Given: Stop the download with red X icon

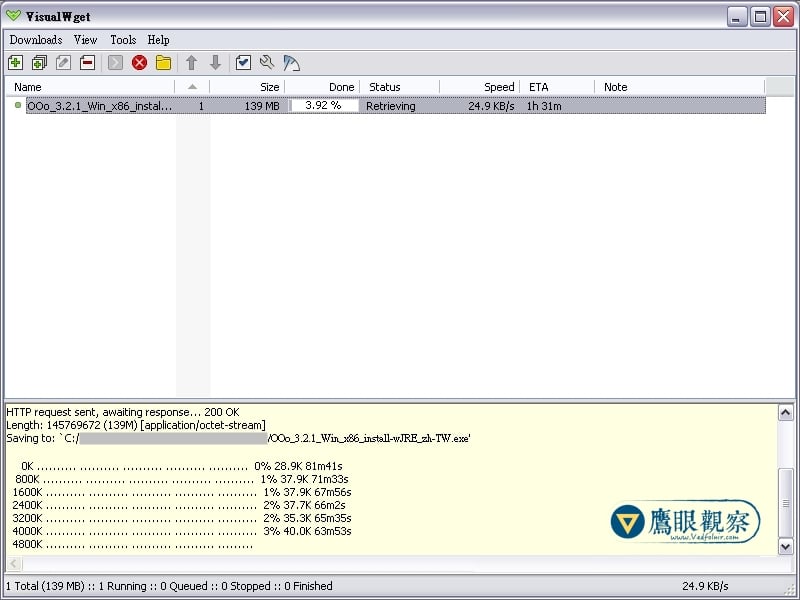Looking at the screenshot, I should (x=139, y=63).
